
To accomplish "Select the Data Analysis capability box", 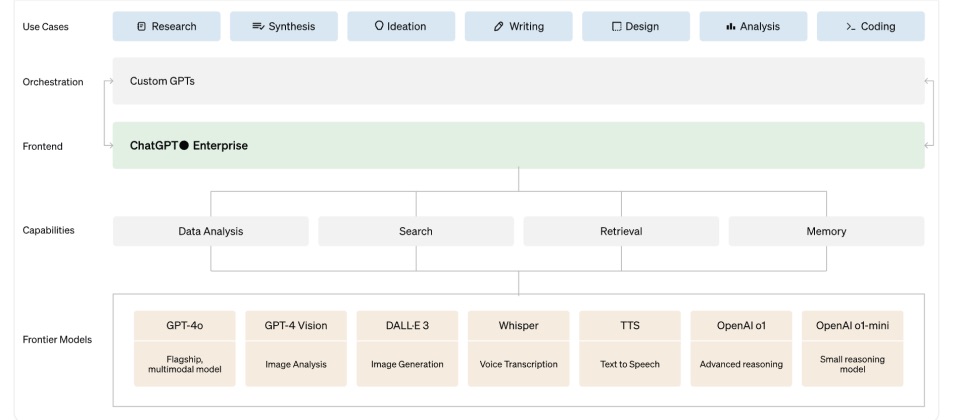I will (211, 231).
